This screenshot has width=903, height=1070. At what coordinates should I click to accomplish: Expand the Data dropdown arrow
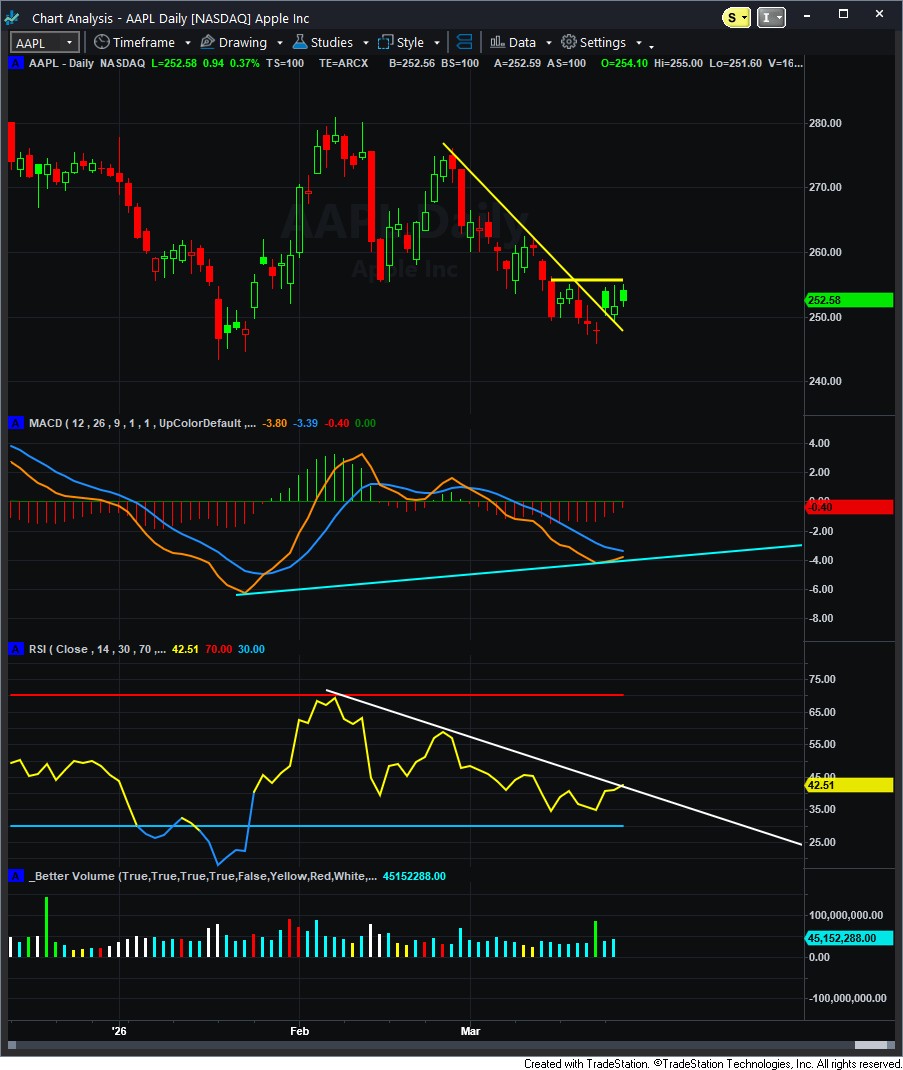(x=549, y=43)
